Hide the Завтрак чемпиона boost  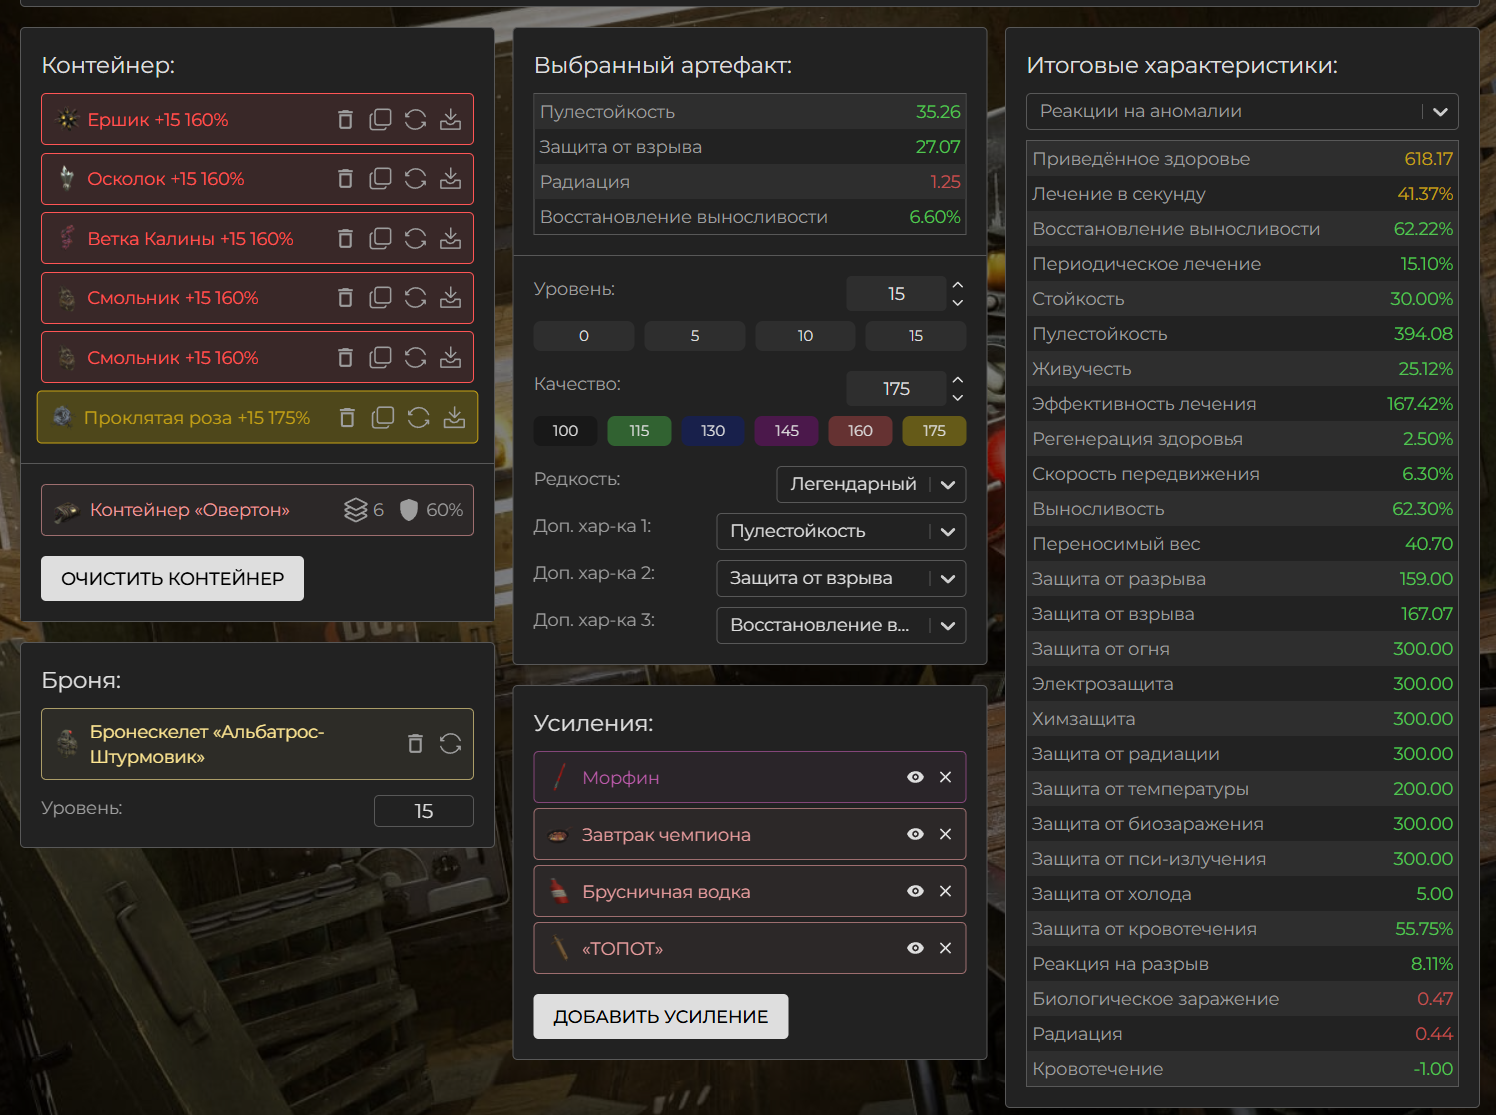(x=915, y=834)
